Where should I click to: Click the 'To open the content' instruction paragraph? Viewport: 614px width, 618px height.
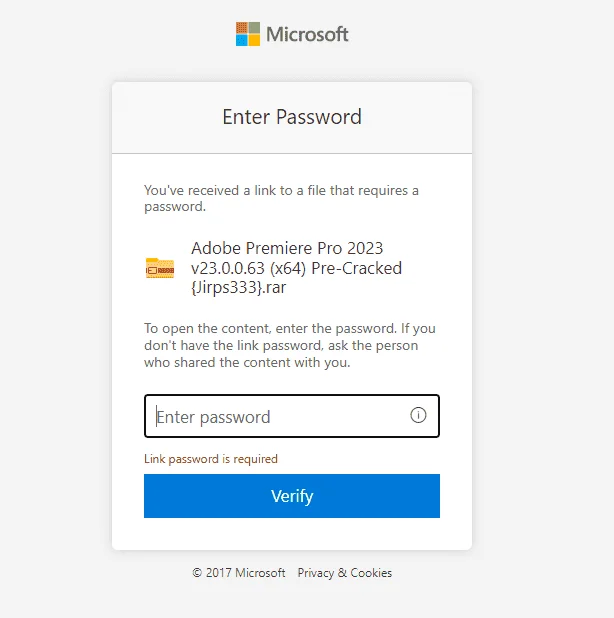[x=290, y=345]
